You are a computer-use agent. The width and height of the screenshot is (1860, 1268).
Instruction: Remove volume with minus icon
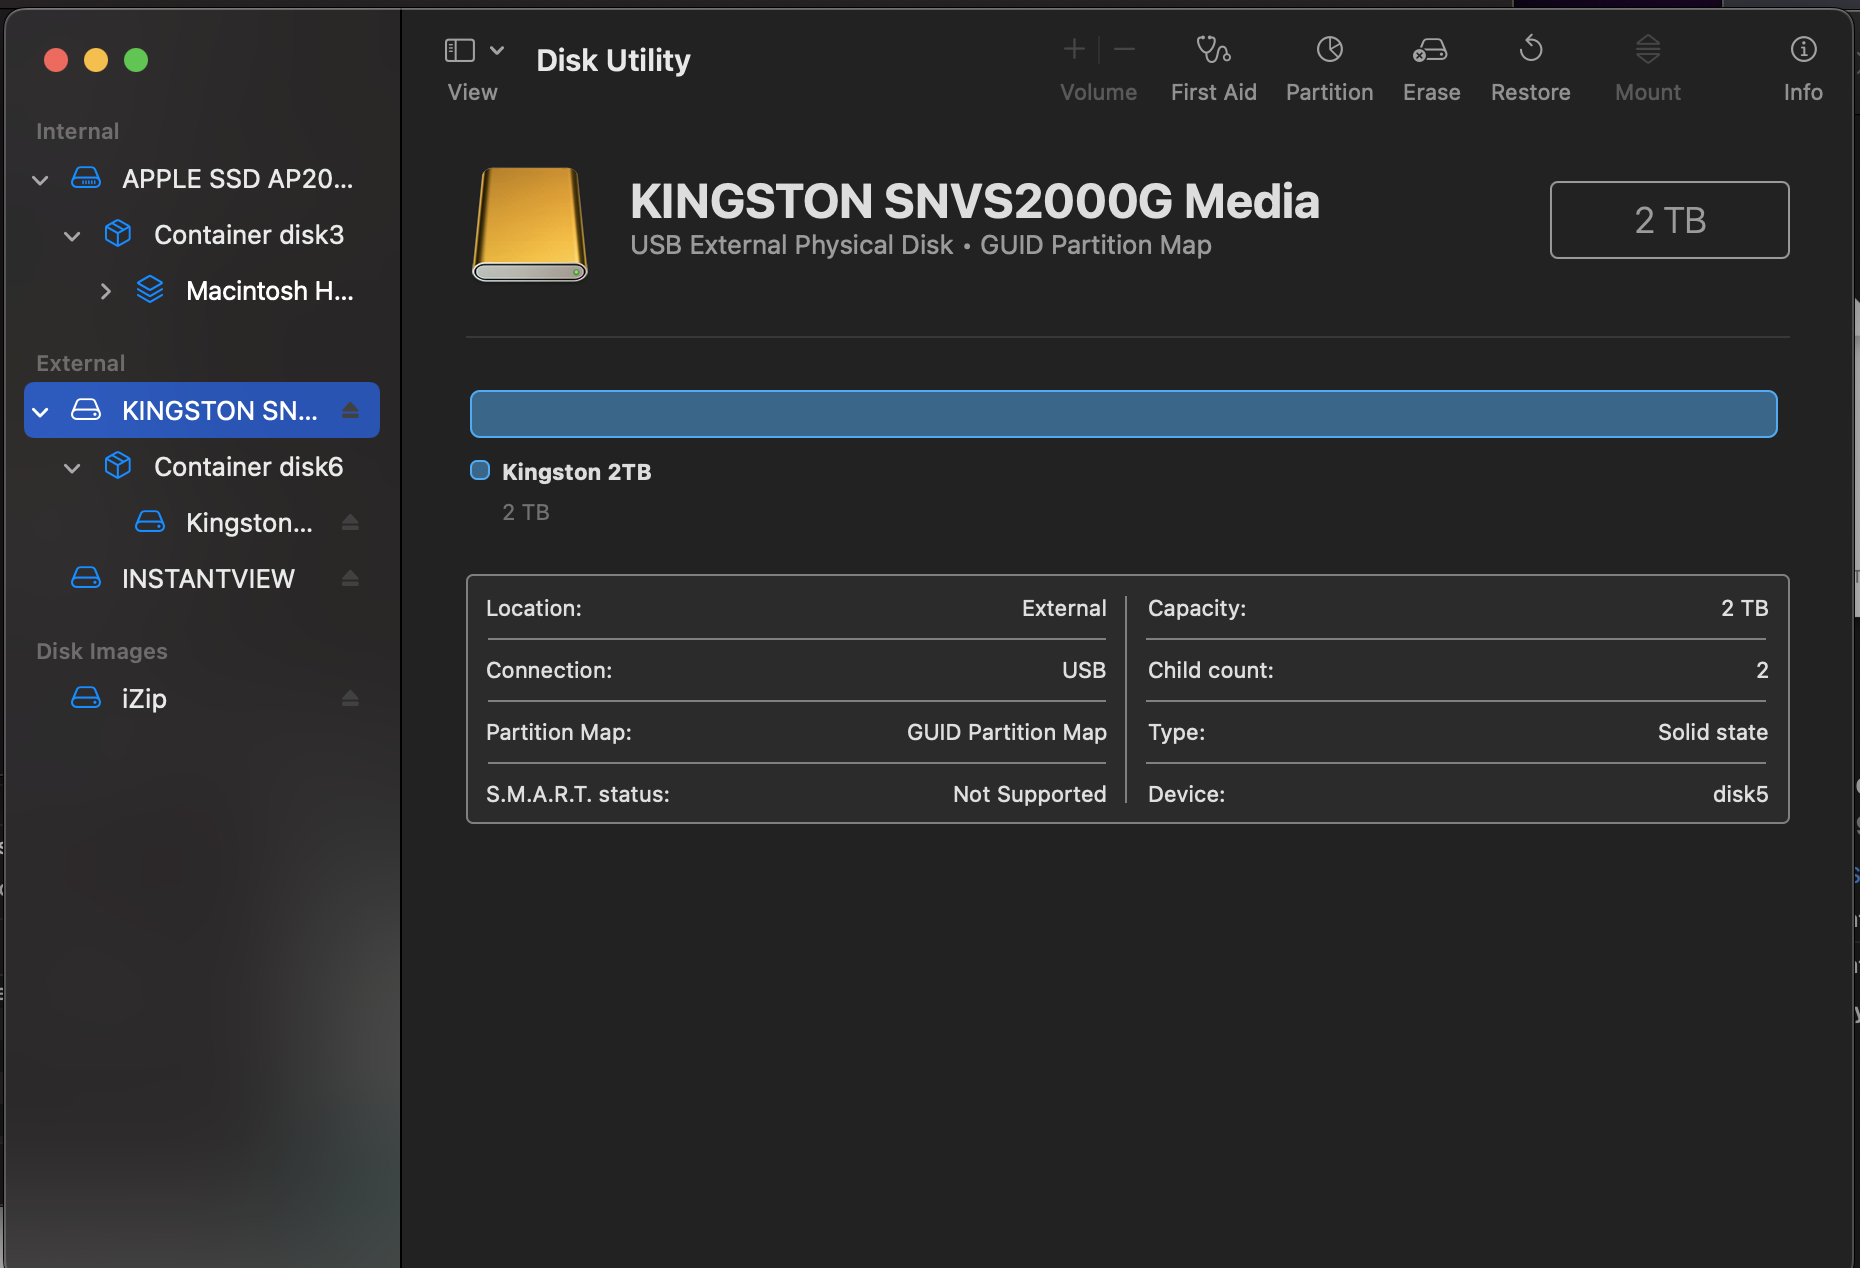(x=1124, y=49)
